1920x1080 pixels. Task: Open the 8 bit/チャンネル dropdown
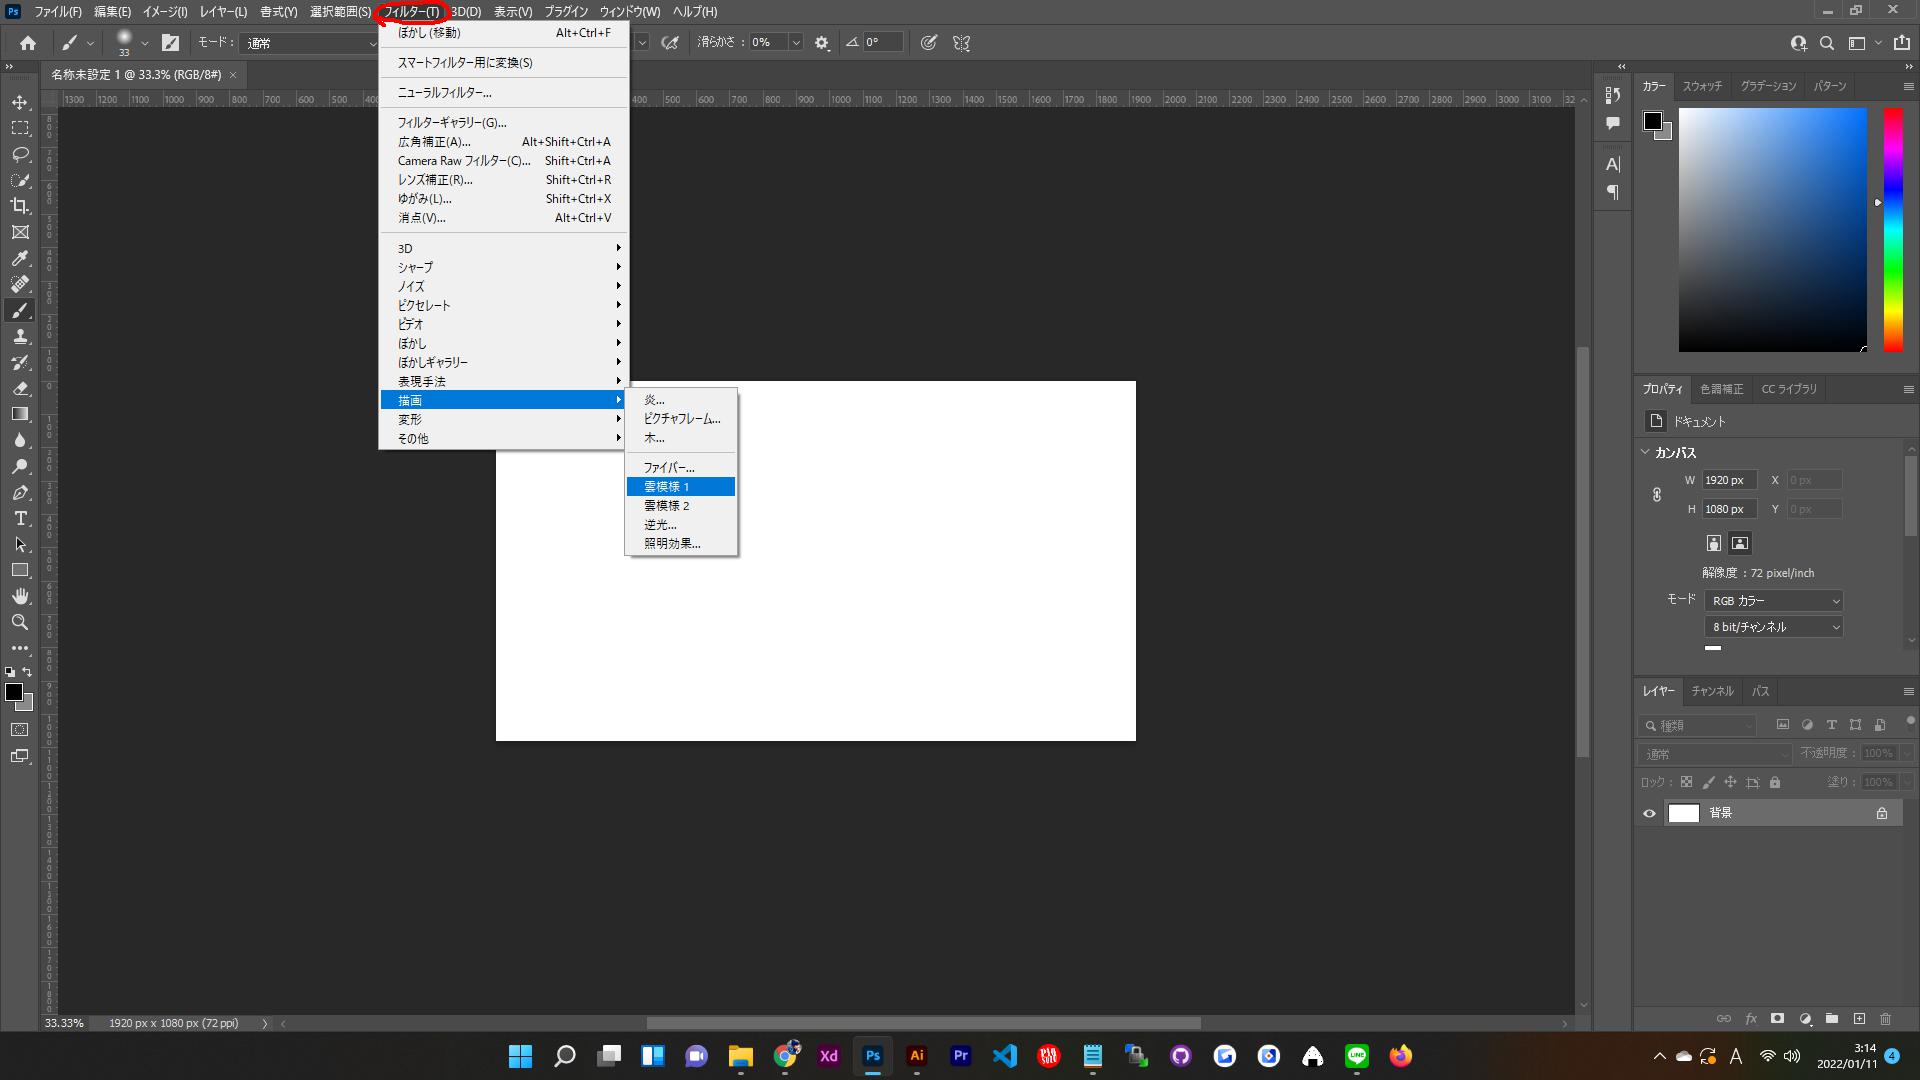coord(1774,627)
